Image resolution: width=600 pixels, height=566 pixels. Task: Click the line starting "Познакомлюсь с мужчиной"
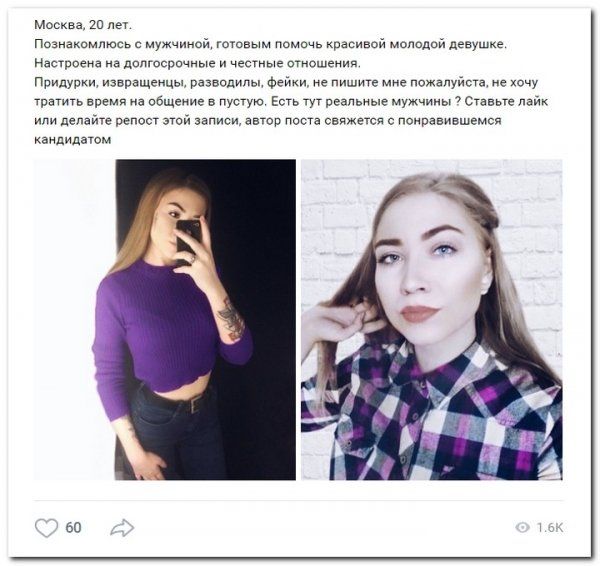pos(271,44)
